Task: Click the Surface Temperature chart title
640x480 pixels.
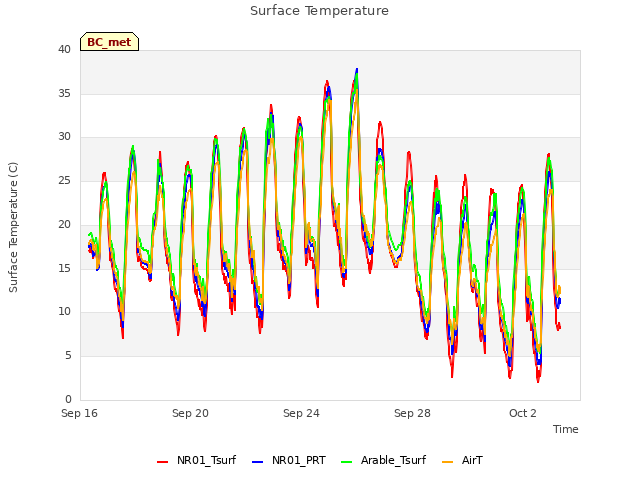Action: (x=319, y=11)
